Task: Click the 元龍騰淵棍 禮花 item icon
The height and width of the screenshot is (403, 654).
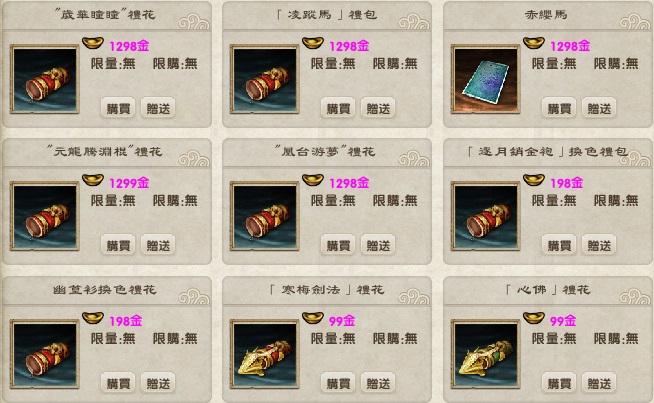Action: [x=45, y=216]
